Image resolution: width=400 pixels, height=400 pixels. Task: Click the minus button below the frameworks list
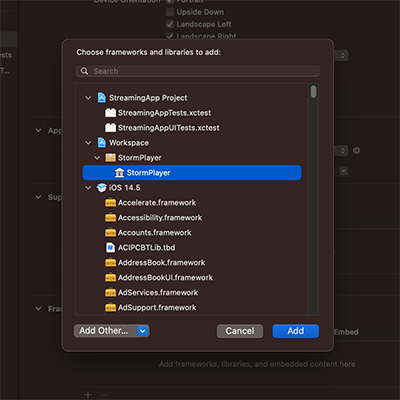pyautogui.click(x=105, y=395)
